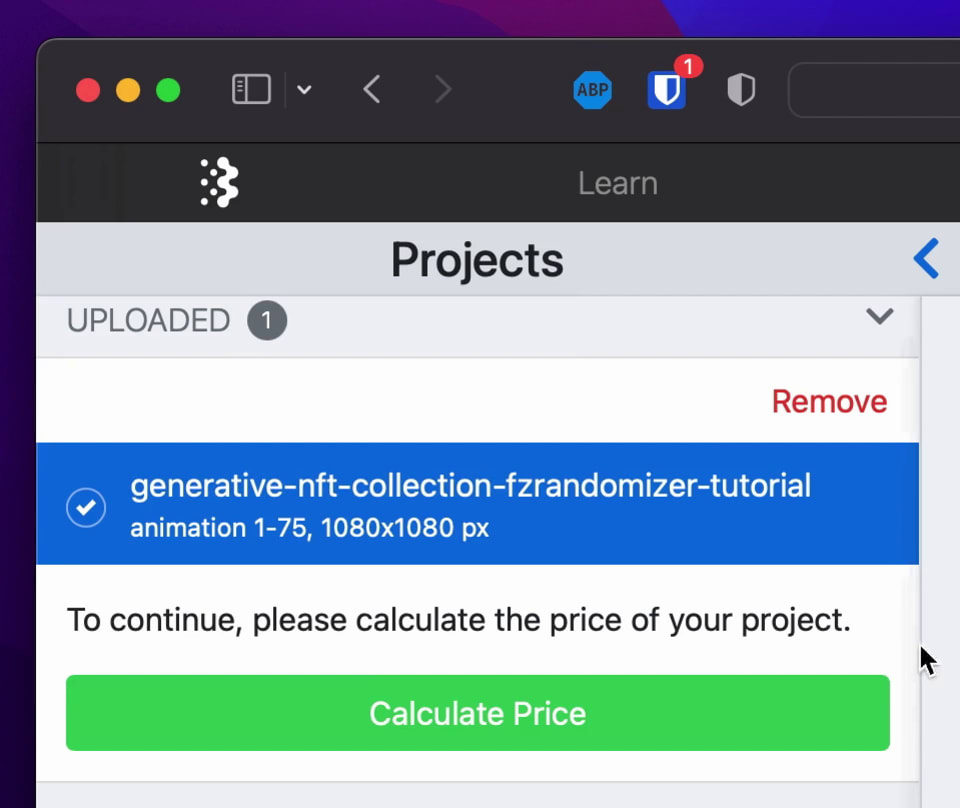Toggle the Safari sidebar icon
This screenshot has width=960, height=808.
[250, 90]
